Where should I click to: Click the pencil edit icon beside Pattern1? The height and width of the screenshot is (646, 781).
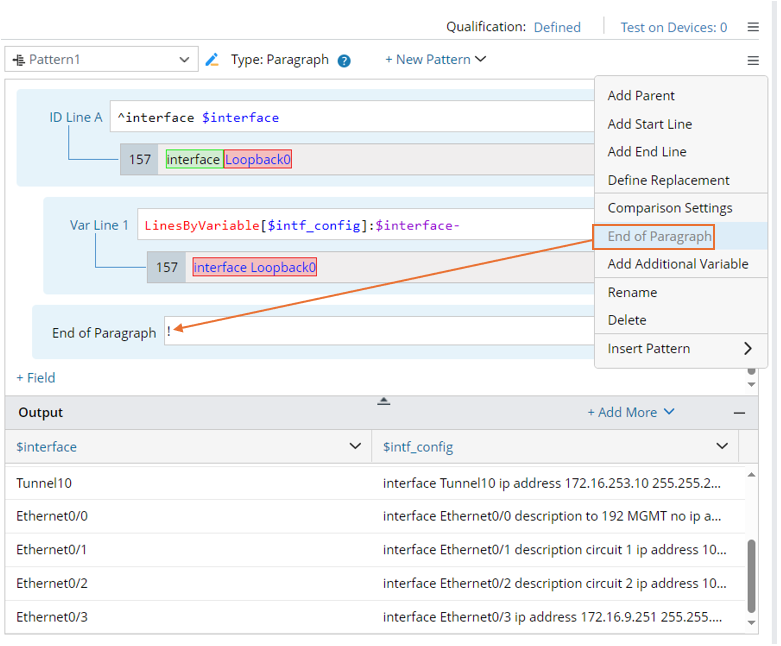point(212,60)
